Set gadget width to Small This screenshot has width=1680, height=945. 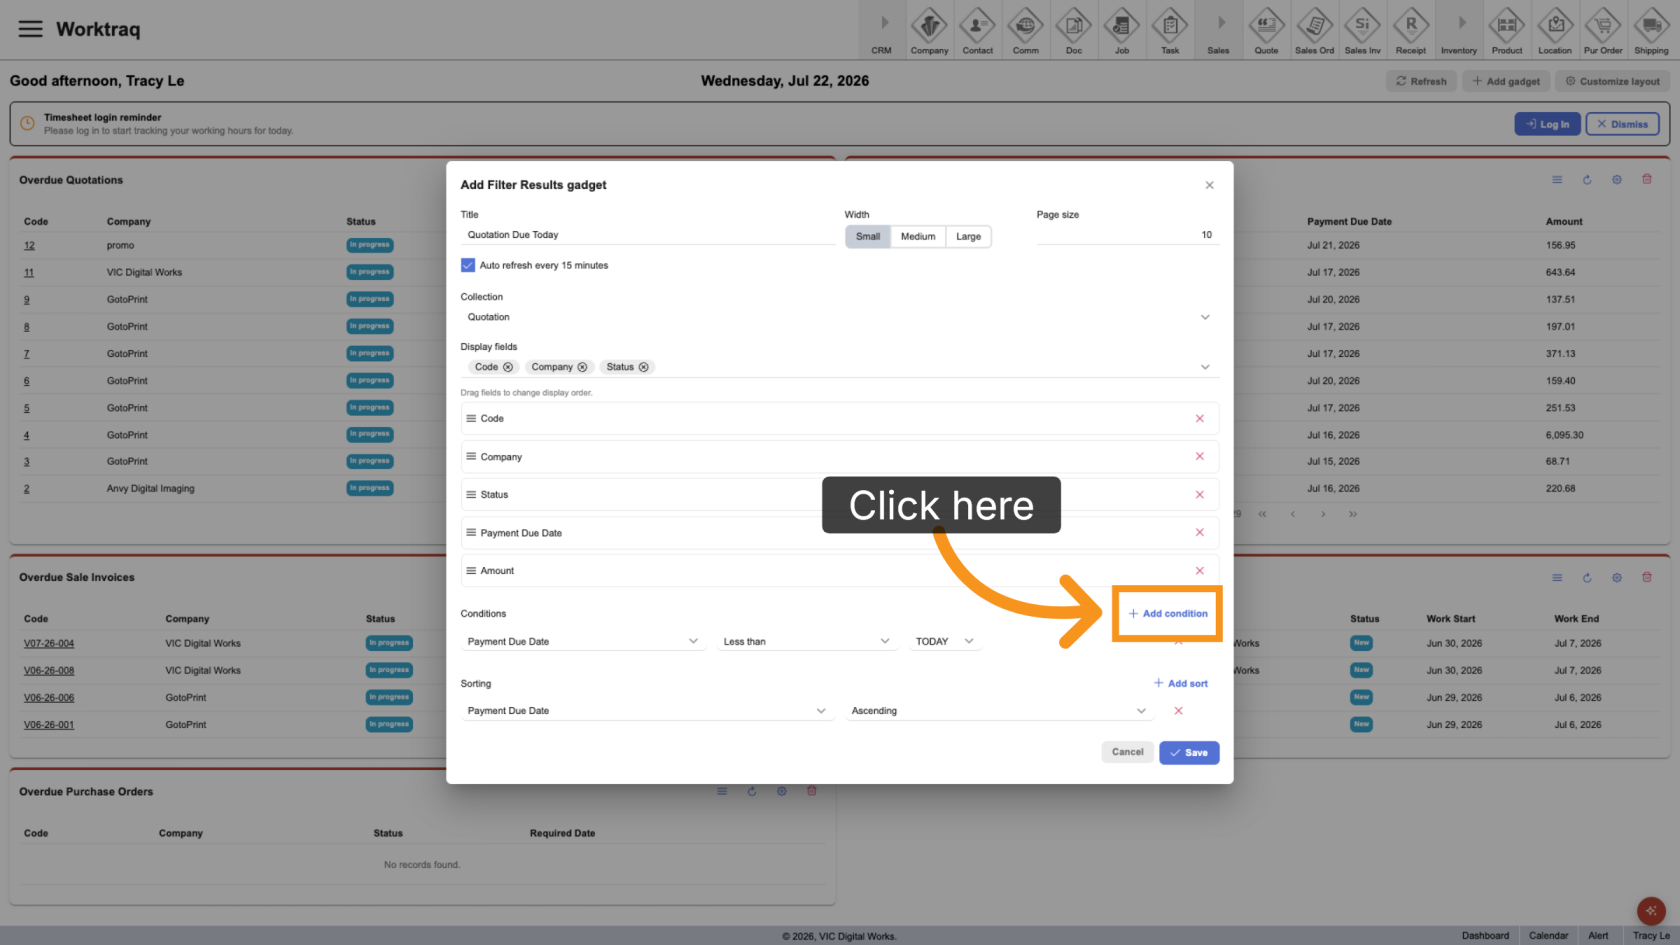click(x=868, y=237)
